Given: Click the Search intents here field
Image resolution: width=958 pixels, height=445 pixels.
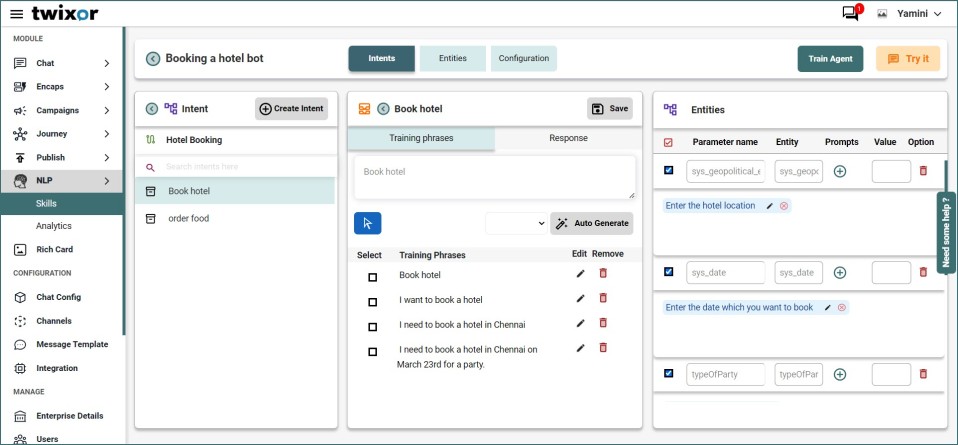Looking at the screenshot, I should pos(240,166).
